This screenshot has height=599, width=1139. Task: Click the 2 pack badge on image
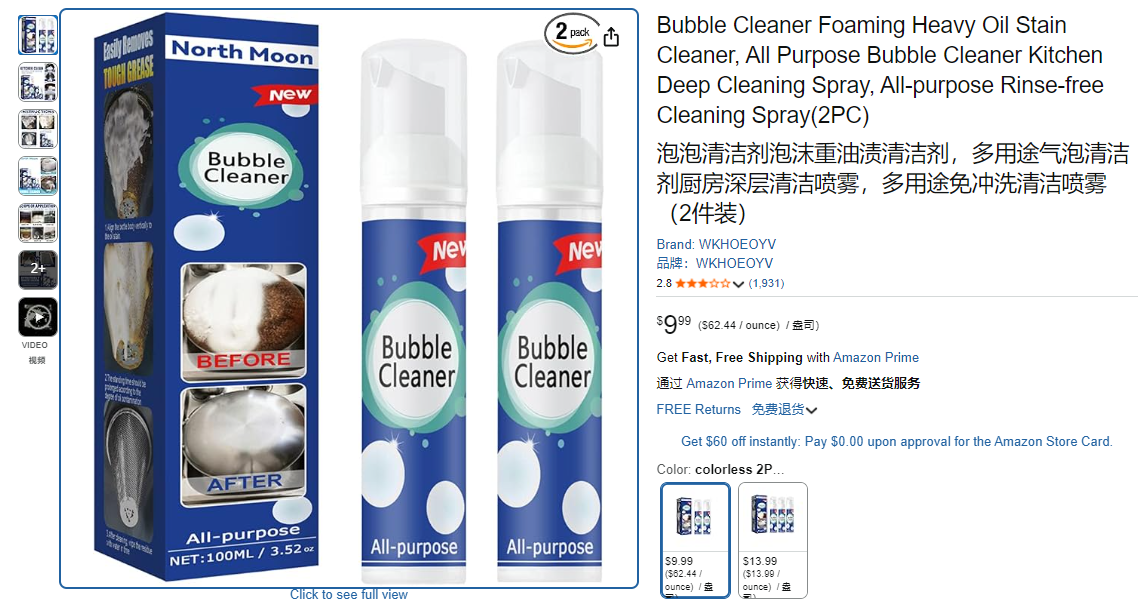[x=572, y=33]
